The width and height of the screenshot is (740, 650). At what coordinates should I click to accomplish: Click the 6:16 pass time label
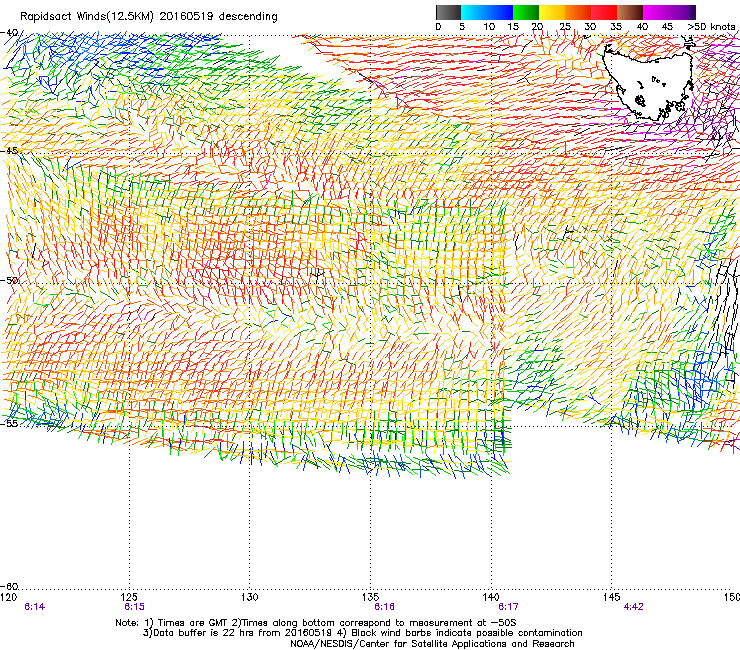pyautogui.click(x=384, y=607)
